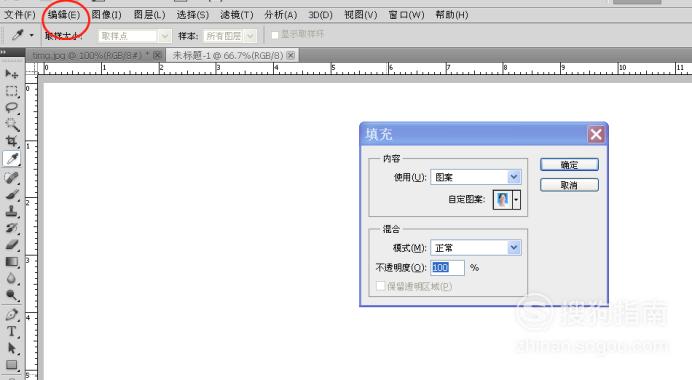Select the Rectangle shape tool
The width and height of the screenshot is (692, 380).
11,365
